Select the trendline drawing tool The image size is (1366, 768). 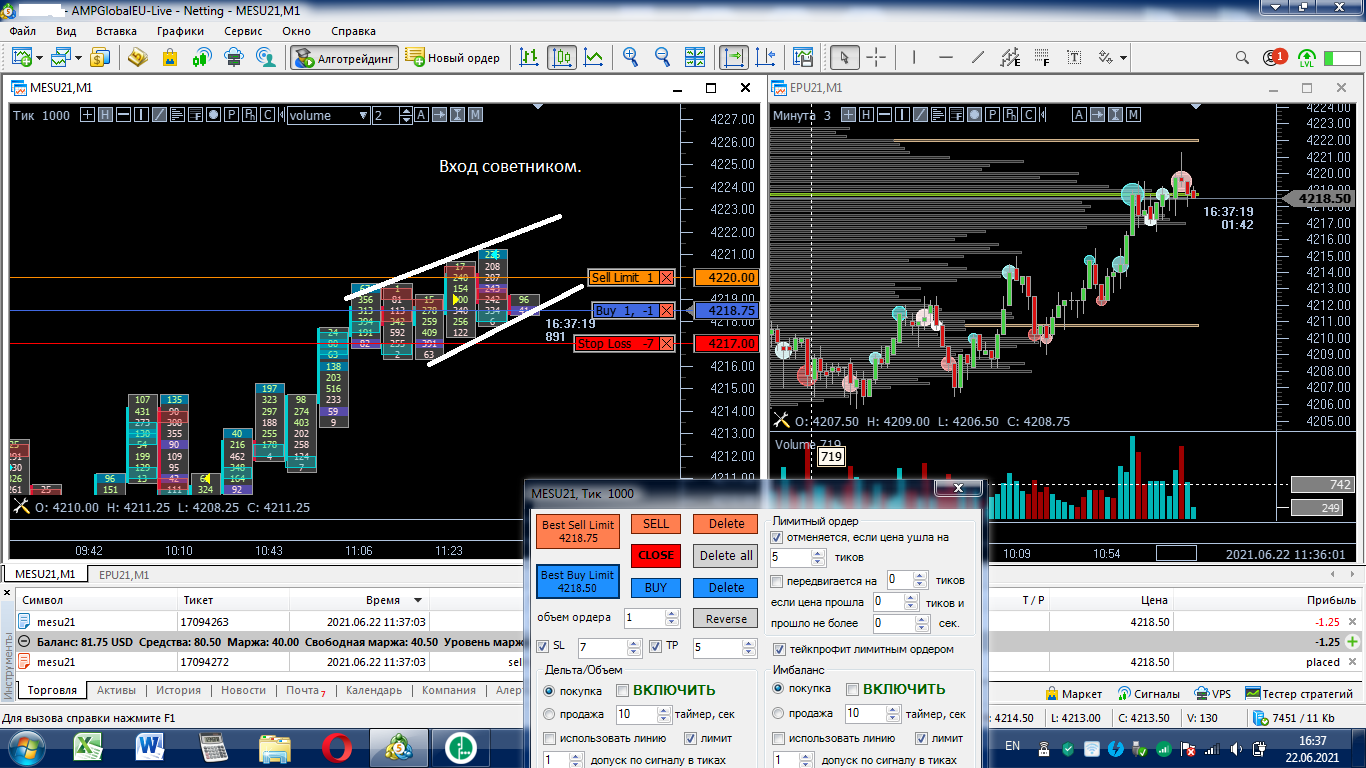[x=978, y=57]
